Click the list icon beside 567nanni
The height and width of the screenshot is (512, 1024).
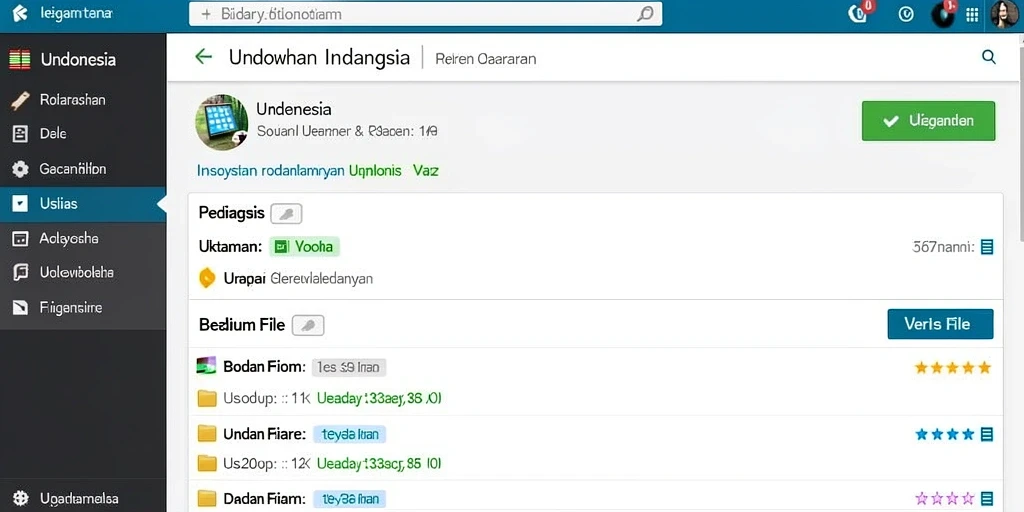click(987, 247)
